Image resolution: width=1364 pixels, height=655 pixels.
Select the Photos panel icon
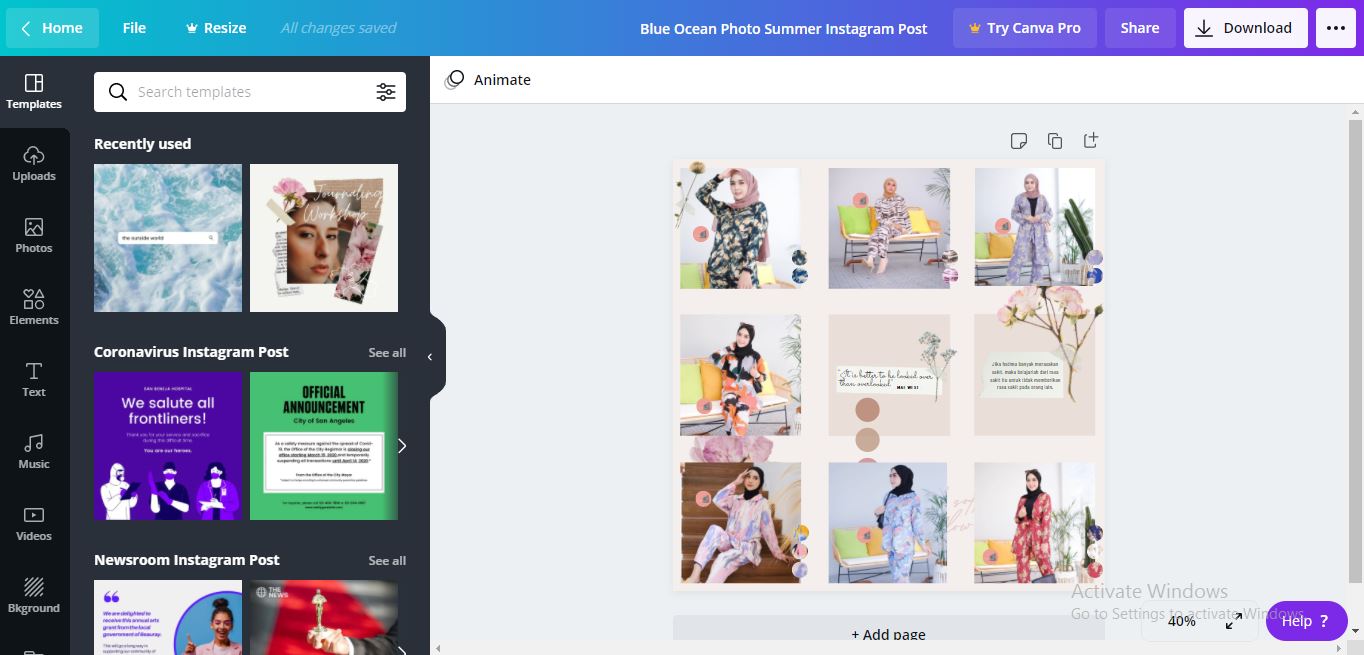(x=34, y=237)
